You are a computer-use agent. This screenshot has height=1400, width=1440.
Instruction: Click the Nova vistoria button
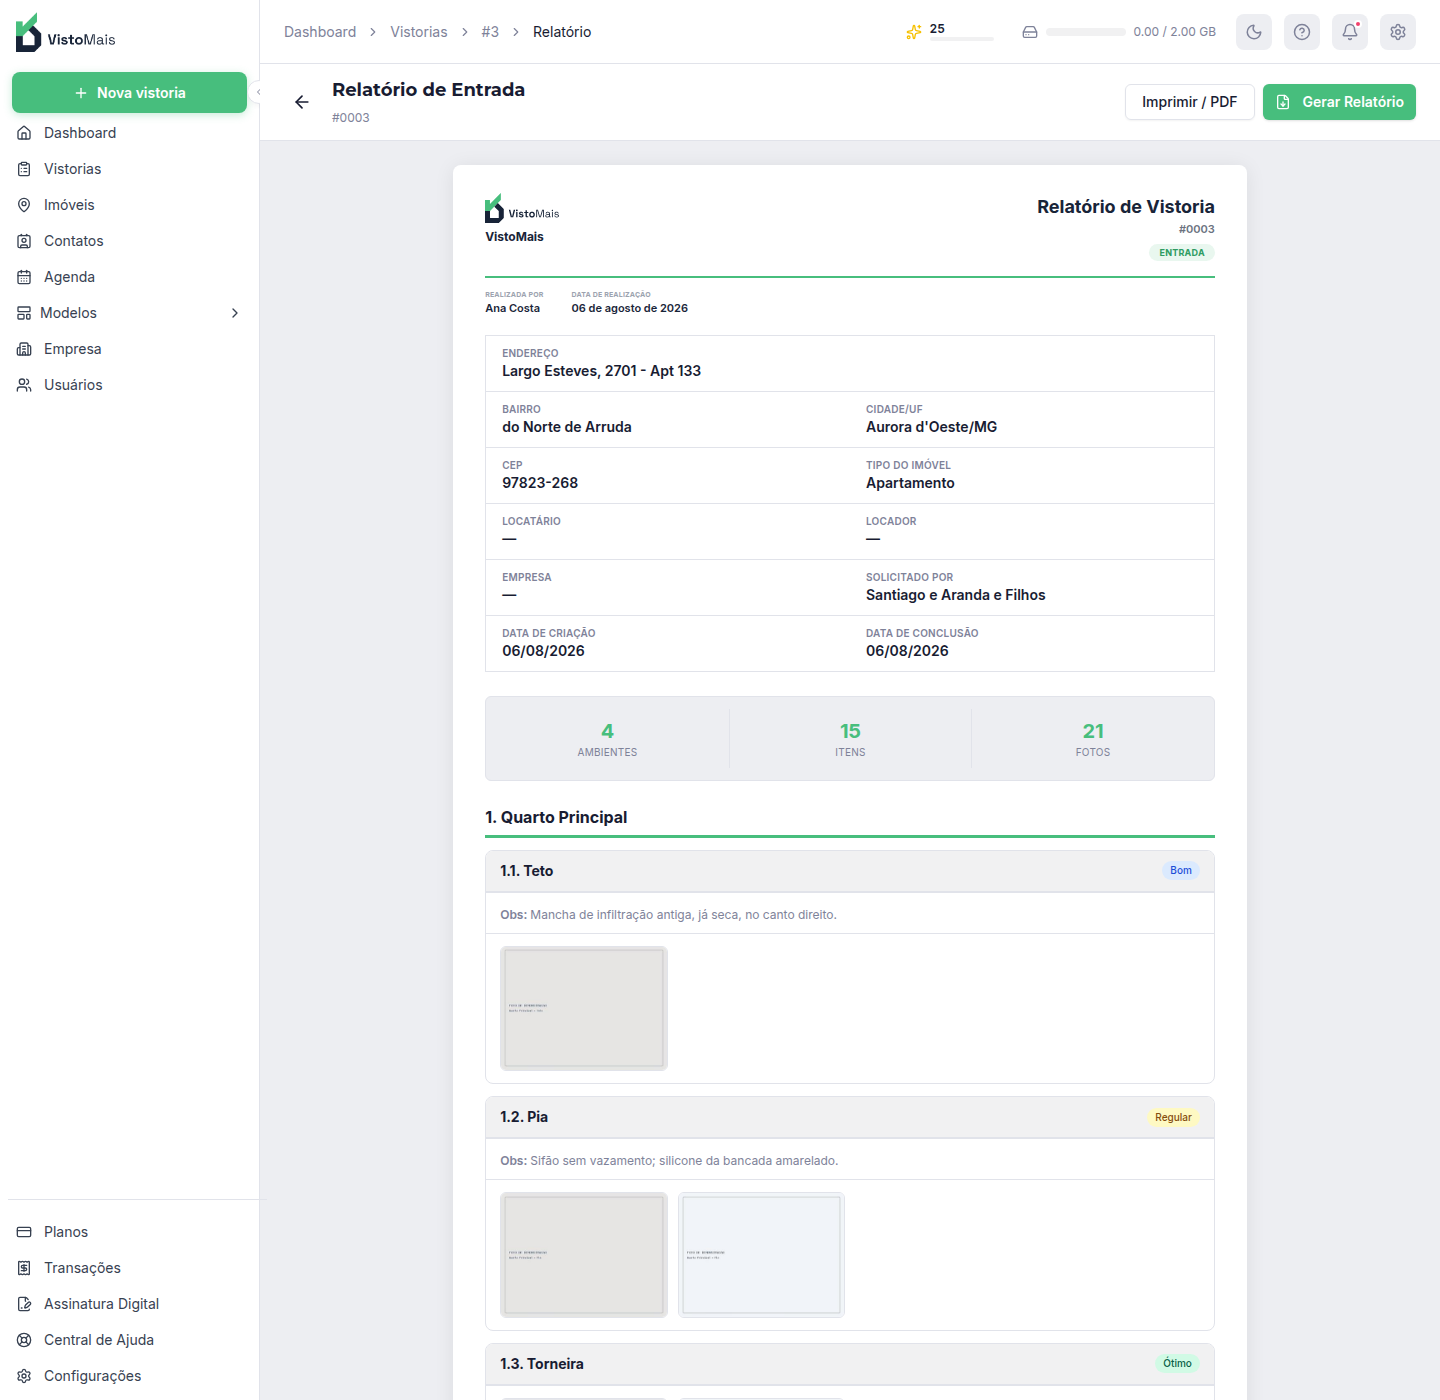point(130,92)
